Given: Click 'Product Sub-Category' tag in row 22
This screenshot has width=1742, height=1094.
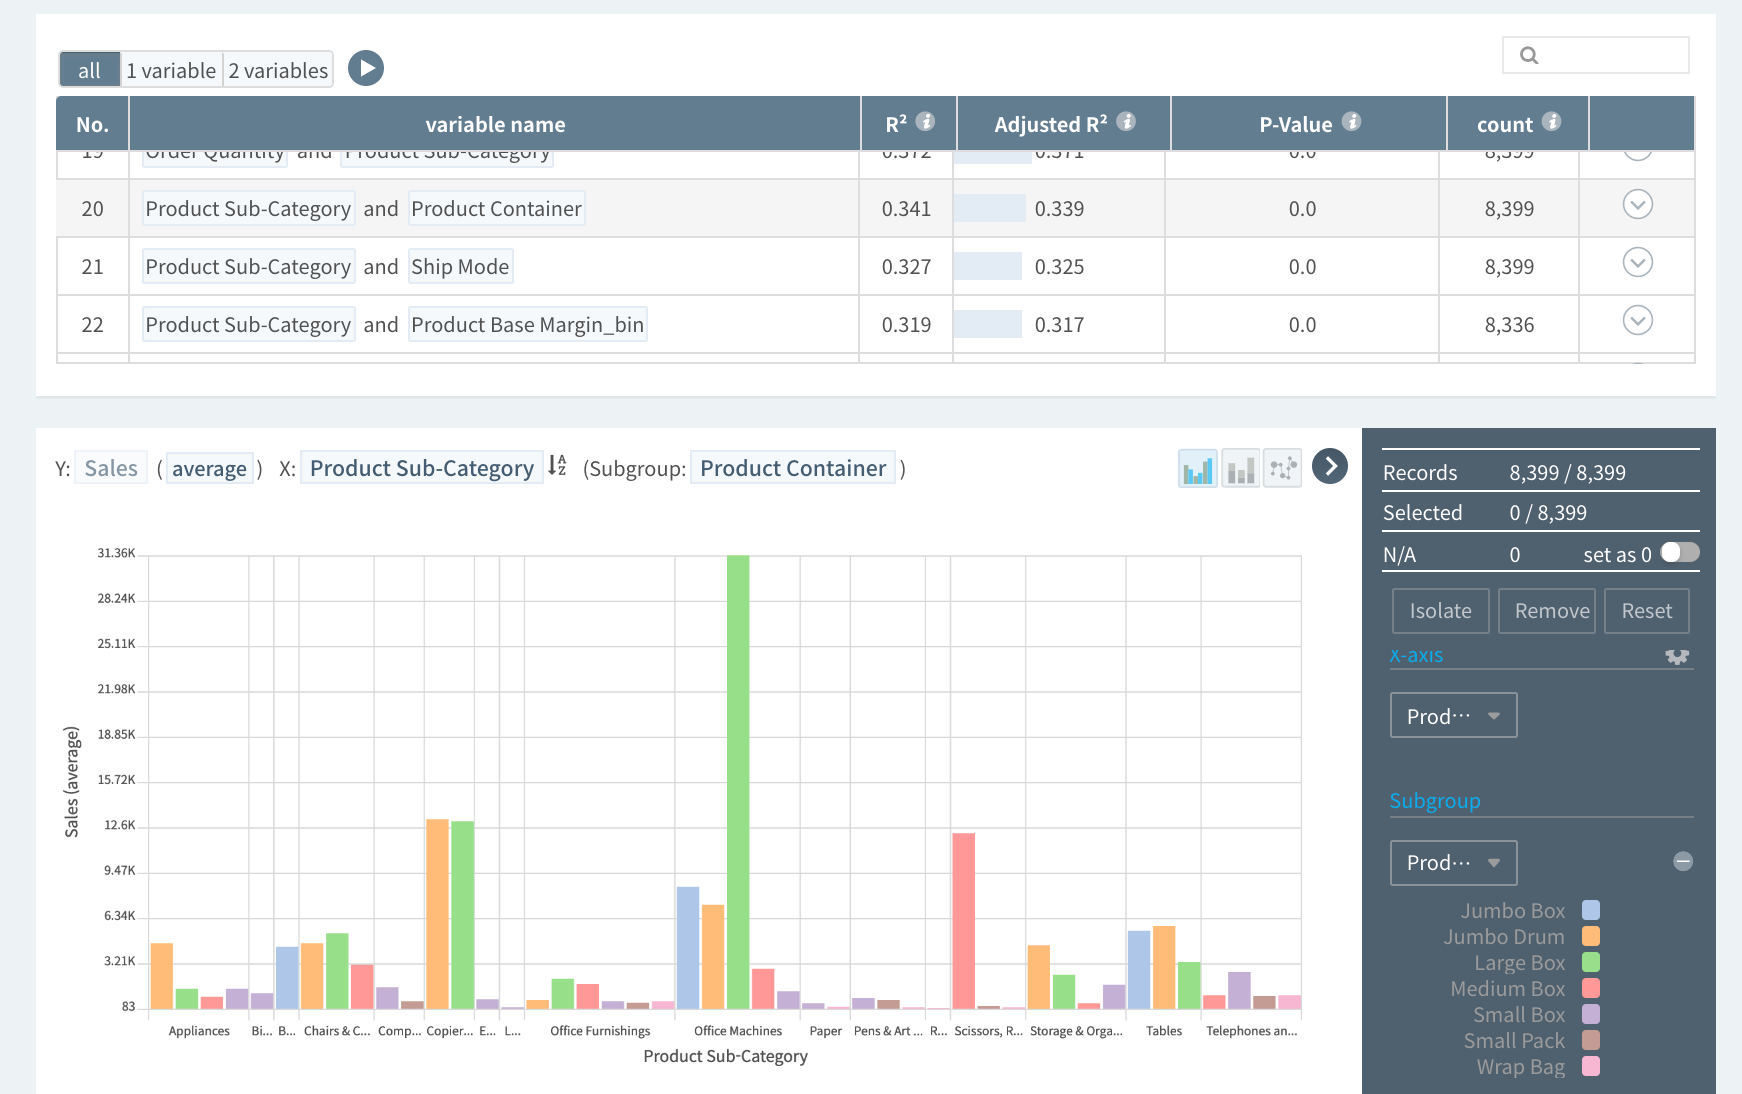Looking at the screenshot, I should [248, 325].
